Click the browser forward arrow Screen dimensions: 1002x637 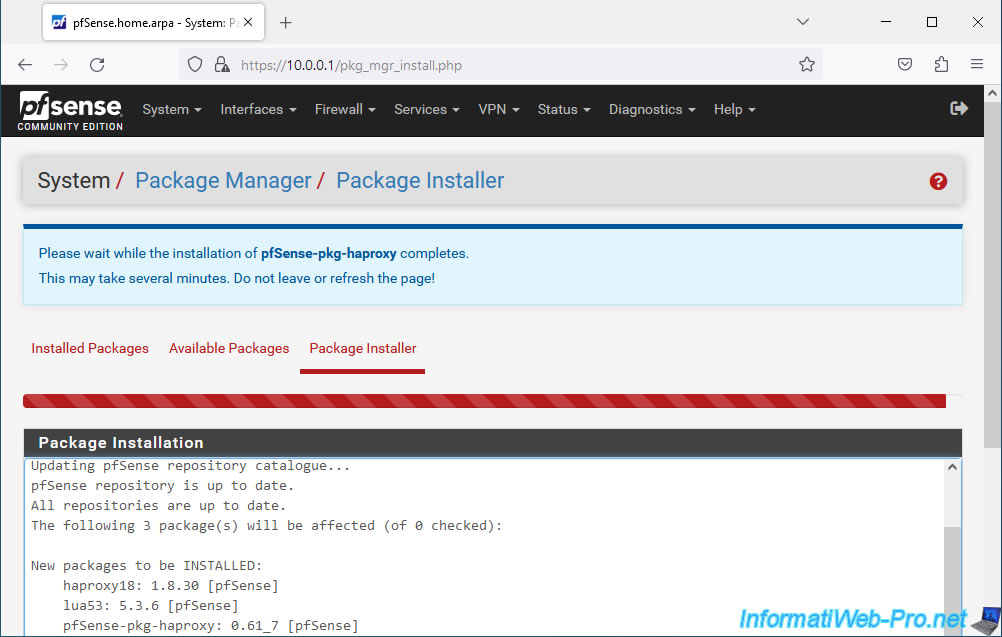(61, 65)
